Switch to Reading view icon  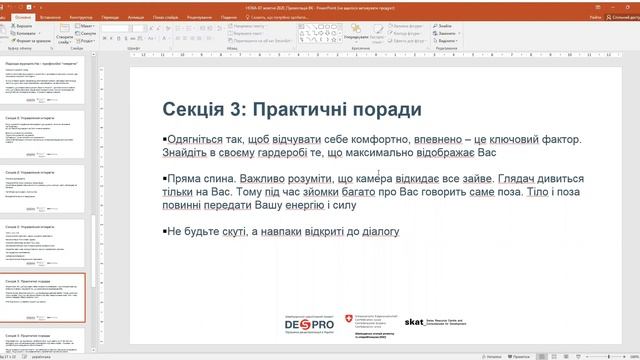(x=566, y=357)
